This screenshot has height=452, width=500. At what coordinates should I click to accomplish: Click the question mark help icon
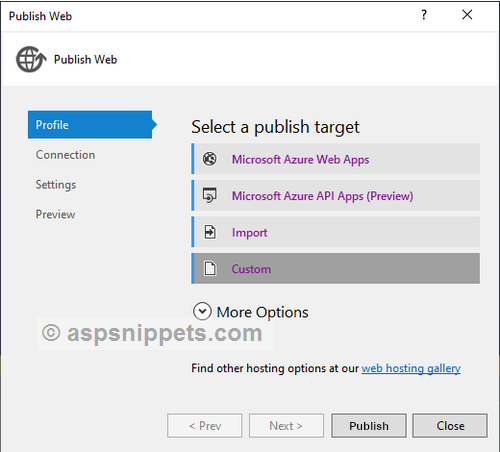pyautogui.click(x=424, y=15)
